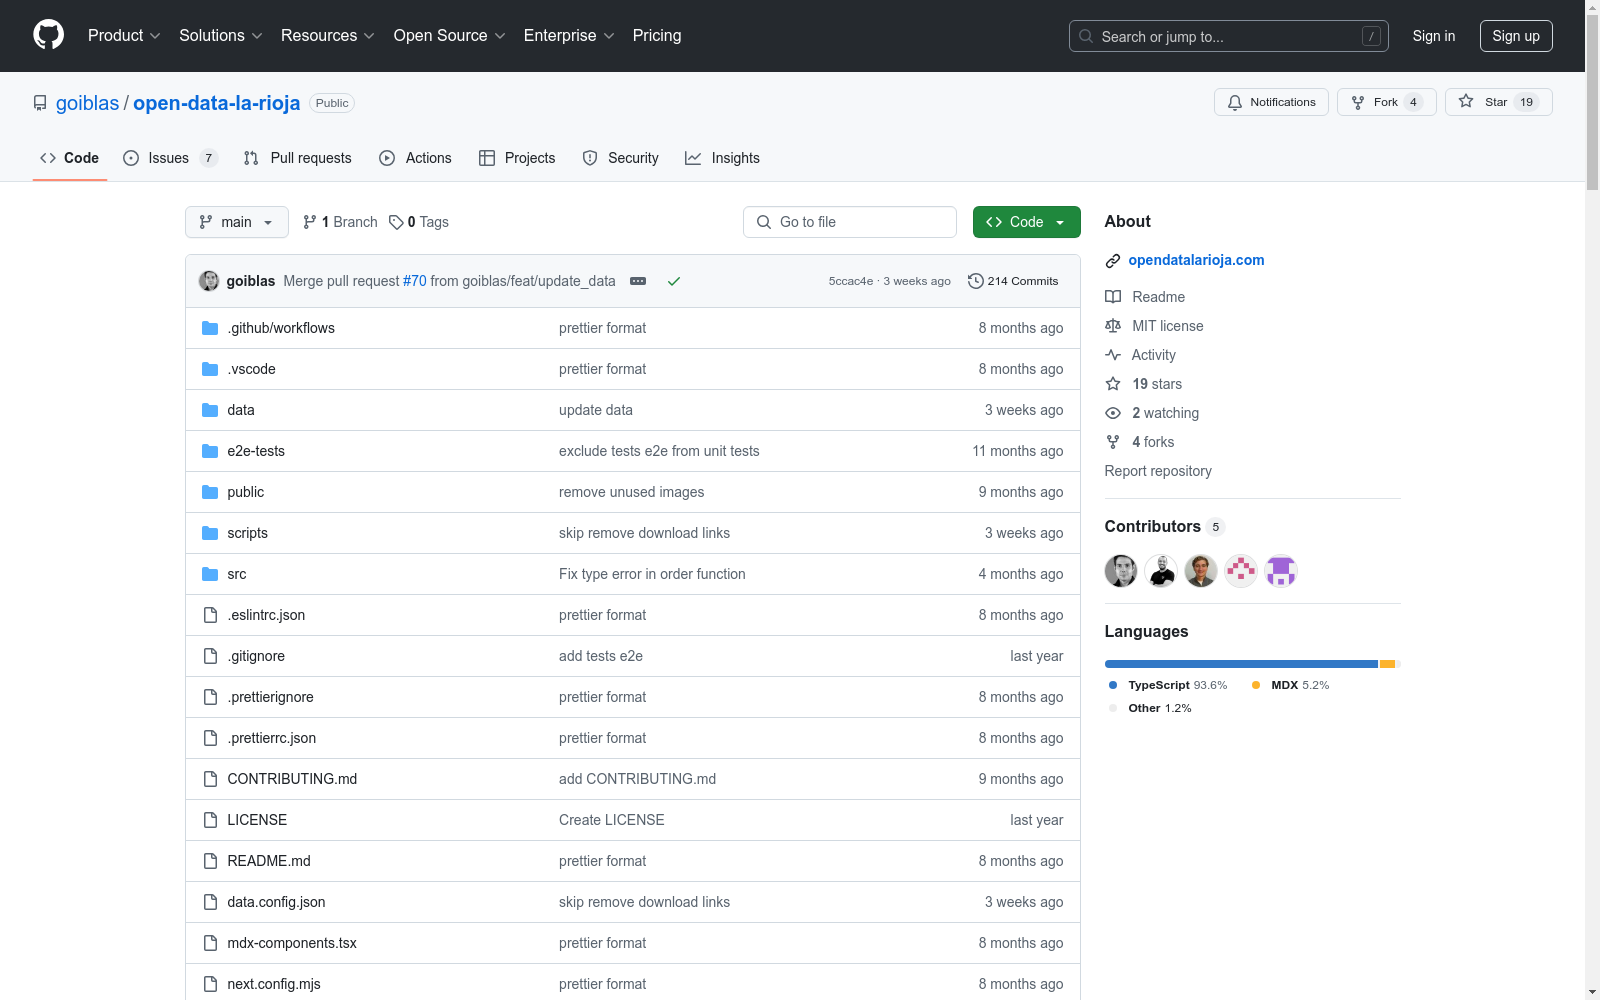Switch to the Security tab

click(621, 158)
